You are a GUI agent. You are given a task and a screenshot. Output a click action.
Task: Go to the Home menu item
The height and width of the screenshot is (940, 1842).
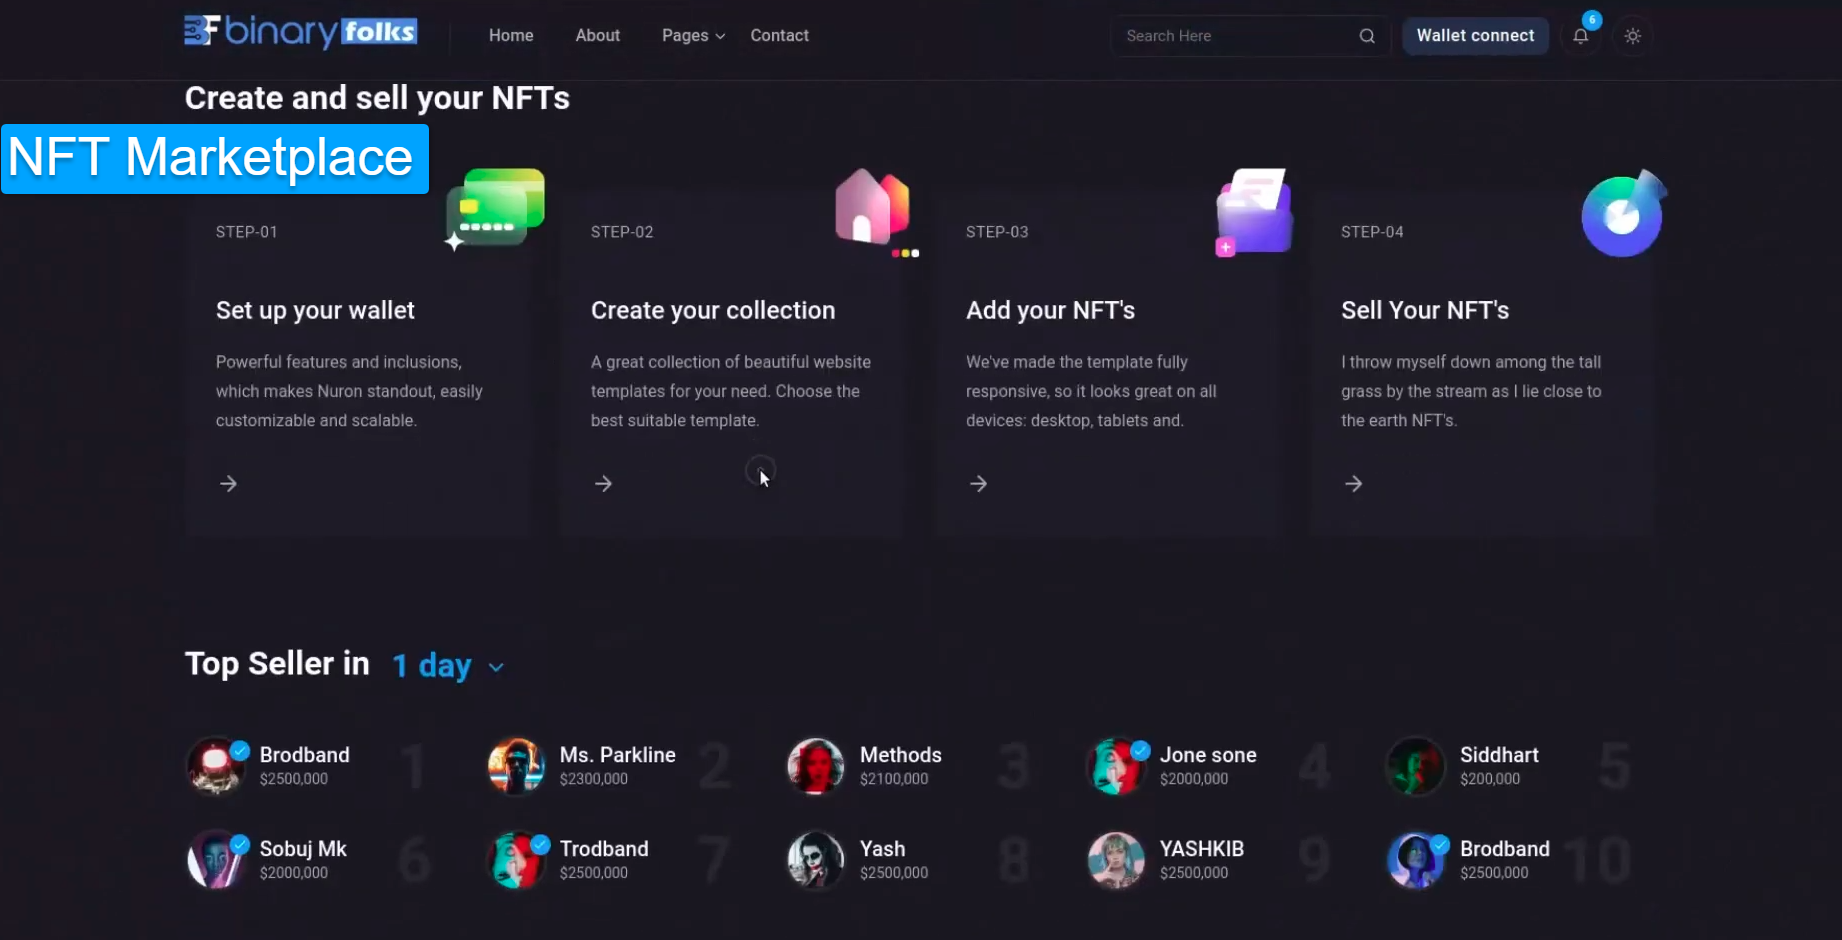pos(510,36)
